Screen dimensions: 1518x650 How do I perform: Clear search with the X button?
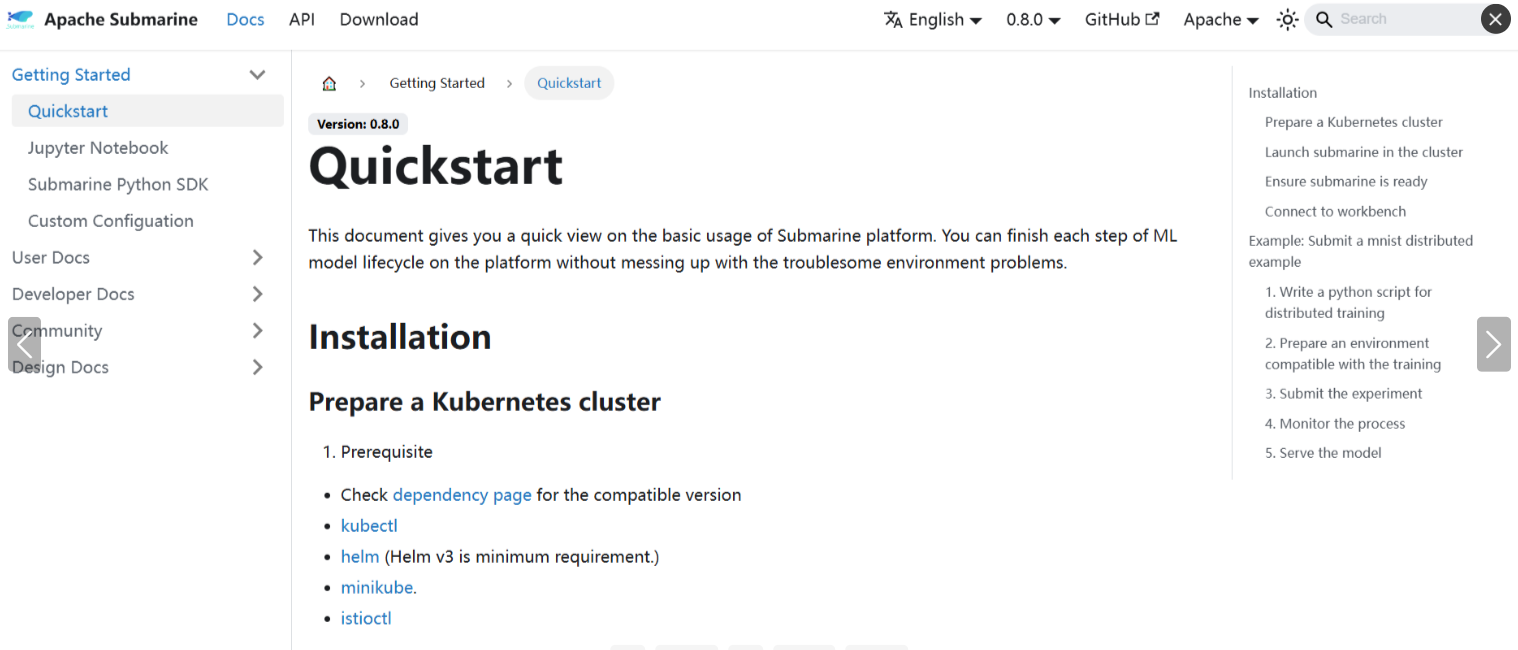[x=1495, y=19]
